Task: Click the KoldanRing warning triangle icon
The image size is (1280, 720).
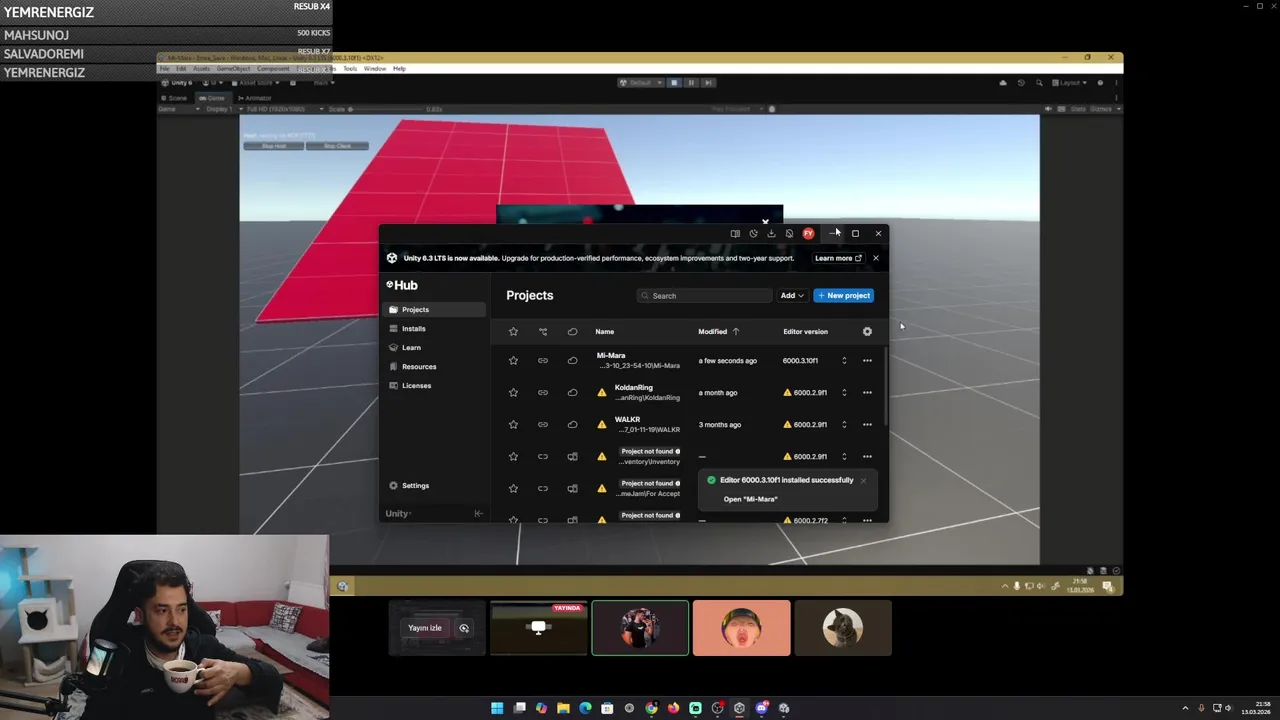Action: point(601,393)
